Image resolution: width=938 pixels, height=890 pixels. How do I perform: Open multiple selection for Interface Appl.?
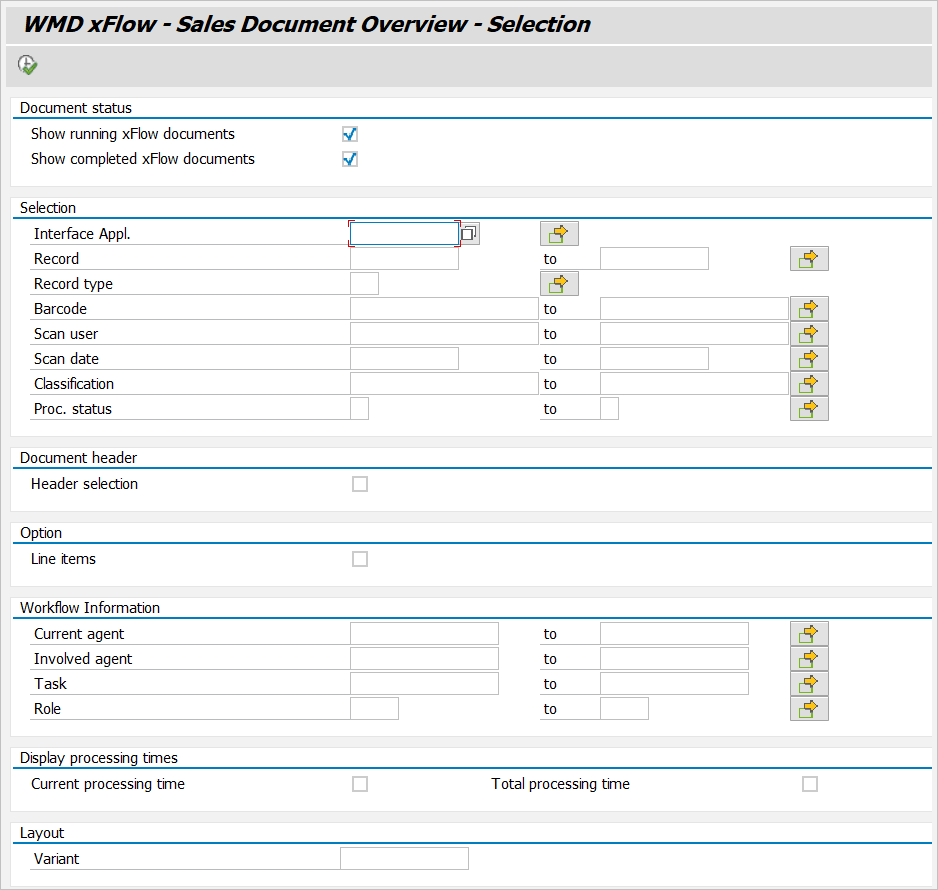pos(559,234)
